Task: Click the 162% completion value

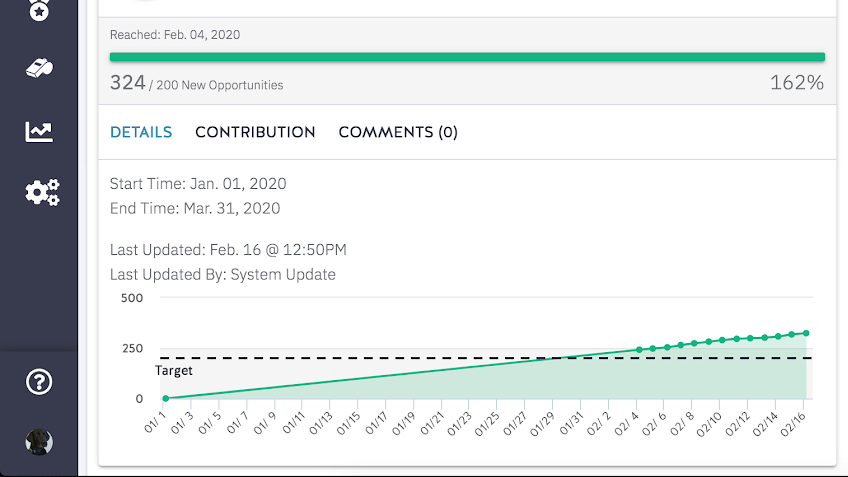Action: pos(797,83)
